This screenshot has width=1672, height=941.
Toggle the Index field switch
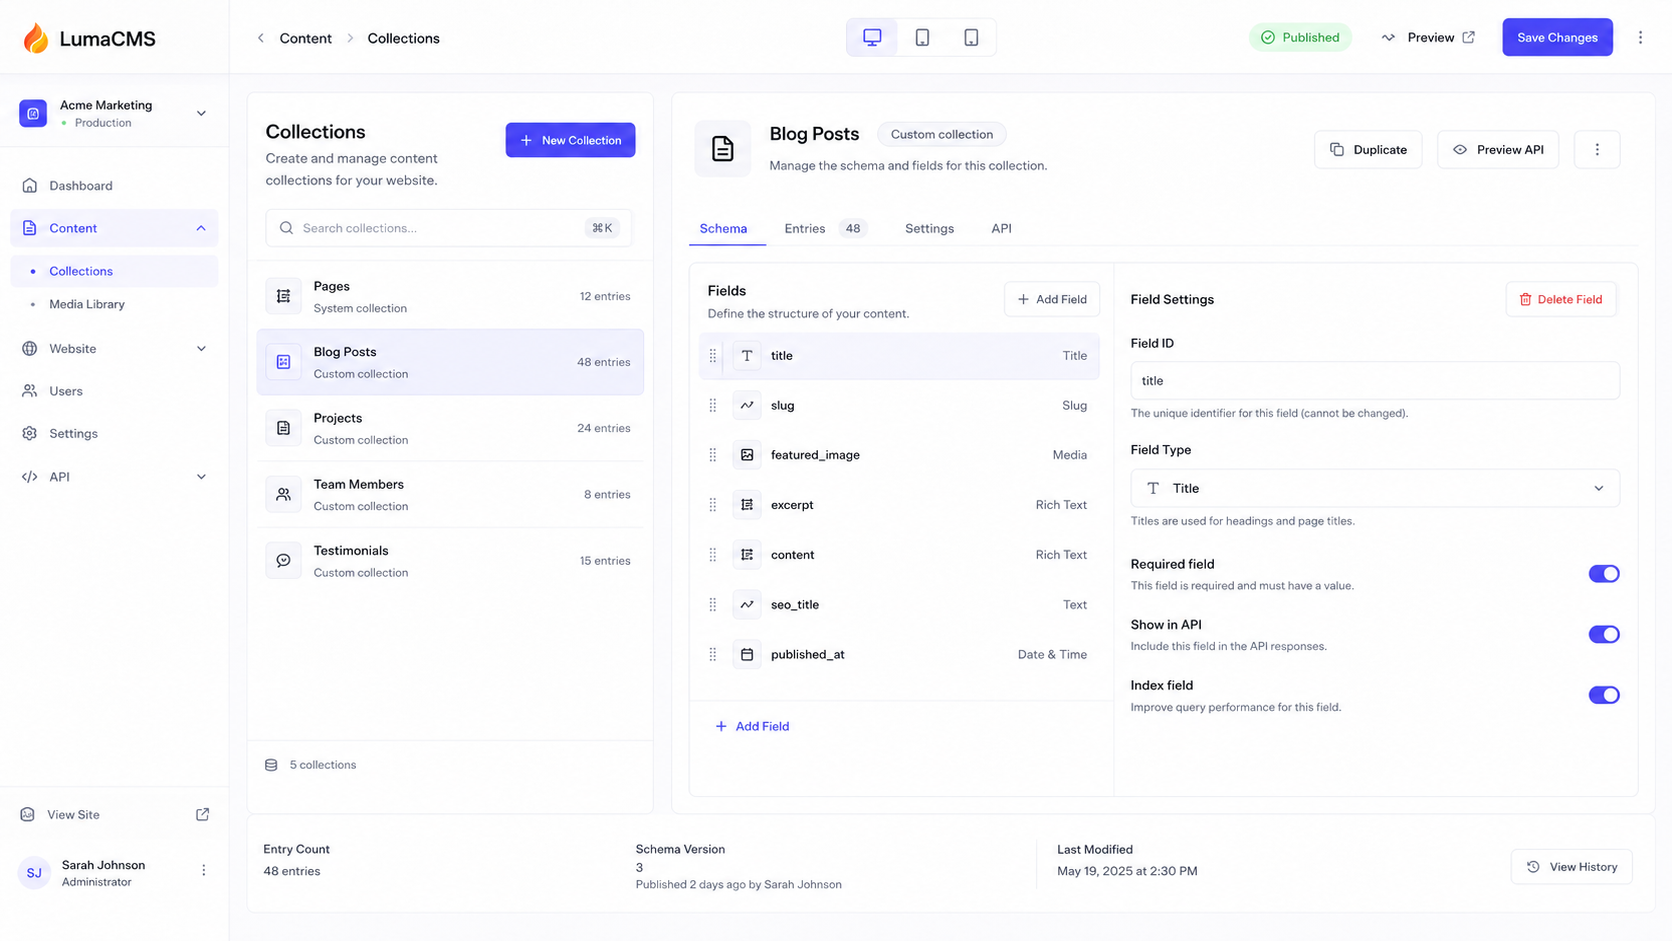click(x=1604, y=695)
